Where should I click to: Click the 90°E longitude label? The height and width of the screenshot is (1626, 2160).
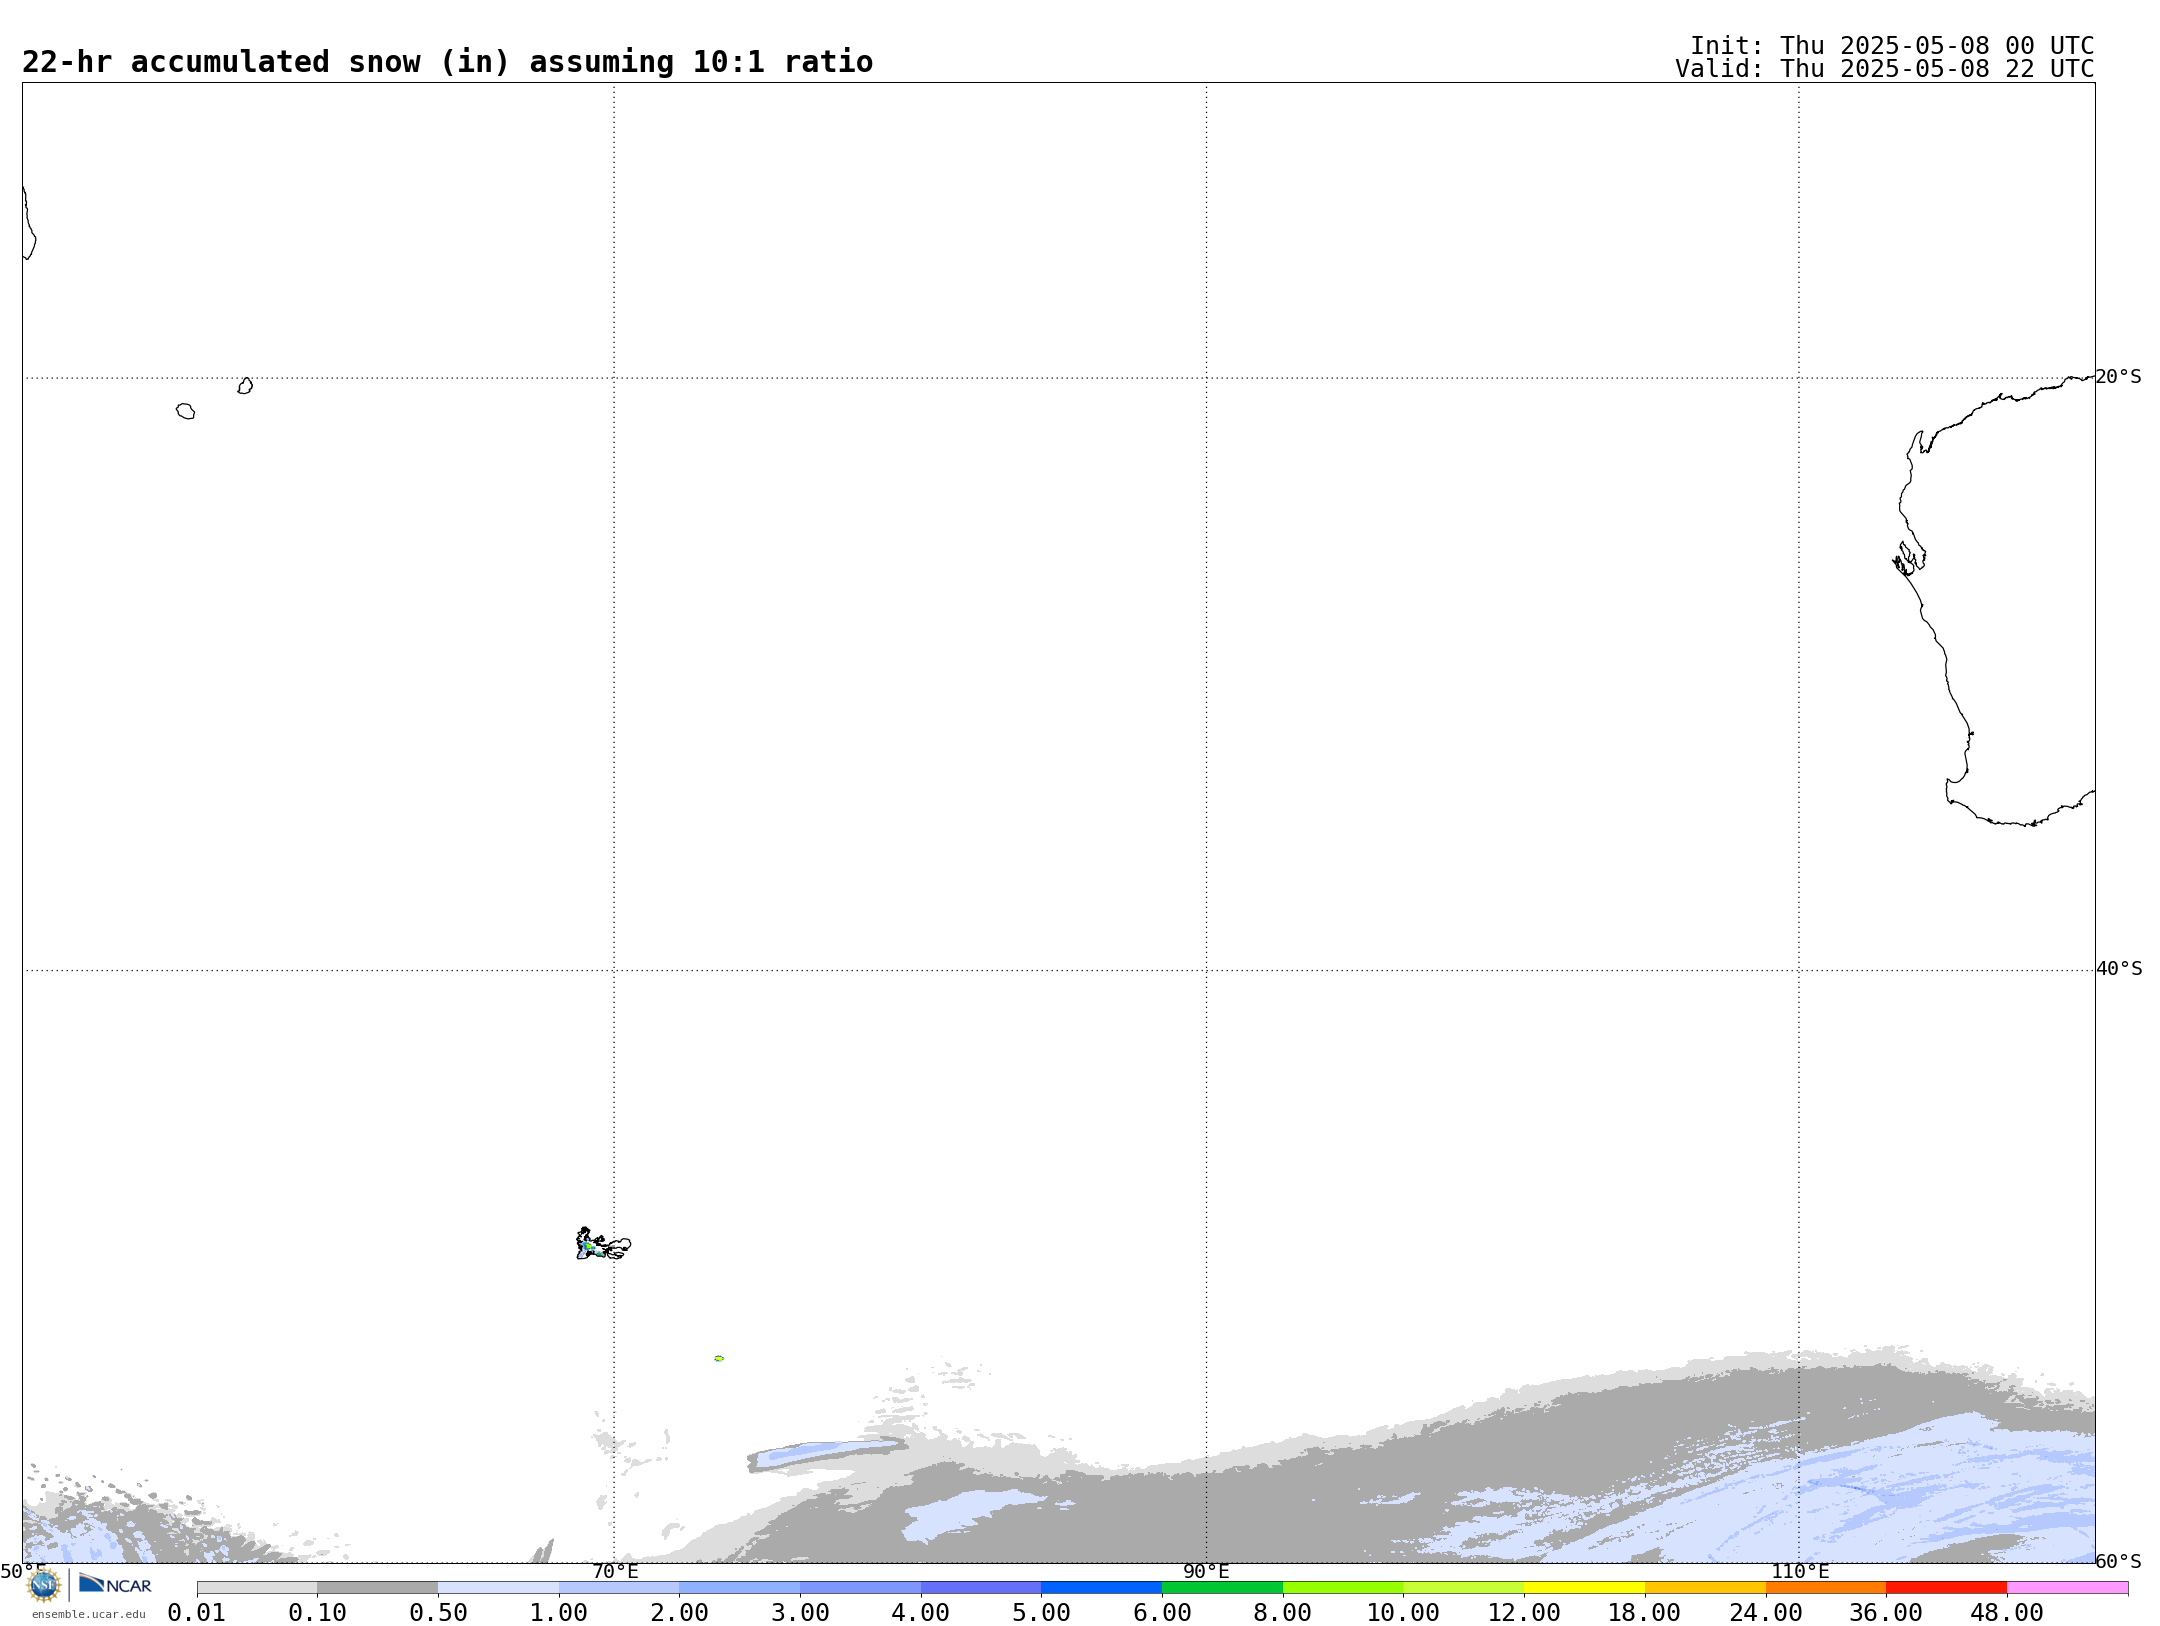[x=1206, y=1571]
